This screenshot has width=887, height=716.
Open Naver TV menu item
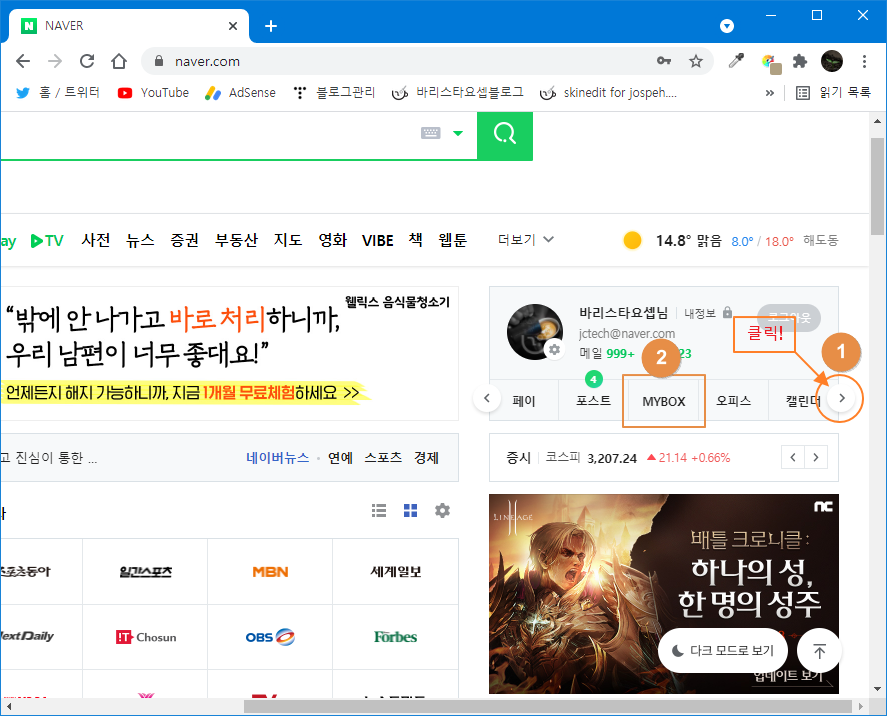click(46, 241)
